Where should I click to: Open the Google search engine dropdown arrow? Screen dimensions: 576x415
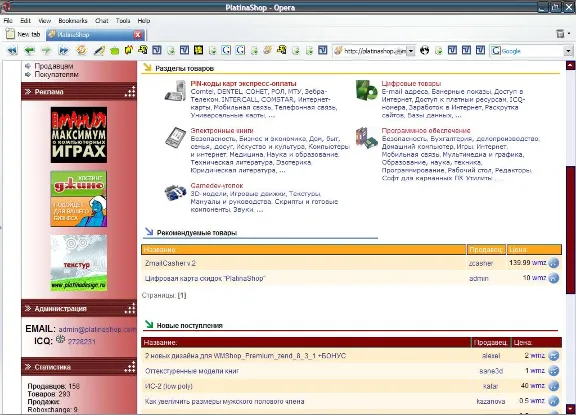click(x=568, y=51)
